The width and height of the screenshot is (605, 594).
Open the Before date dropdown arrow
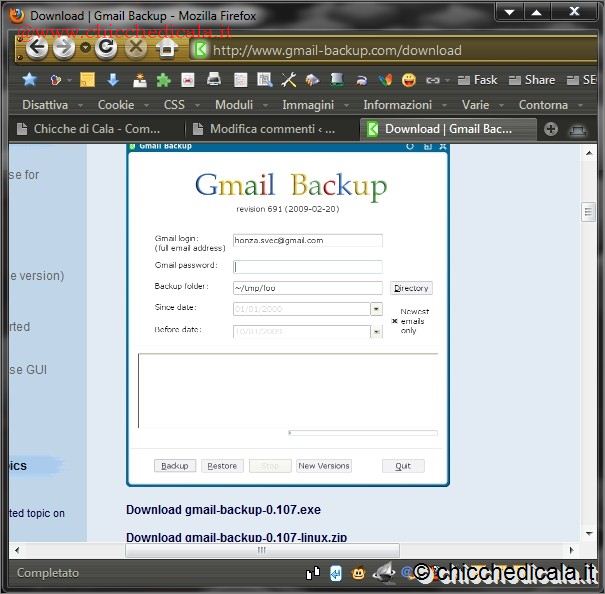click(x=376, y=331)
